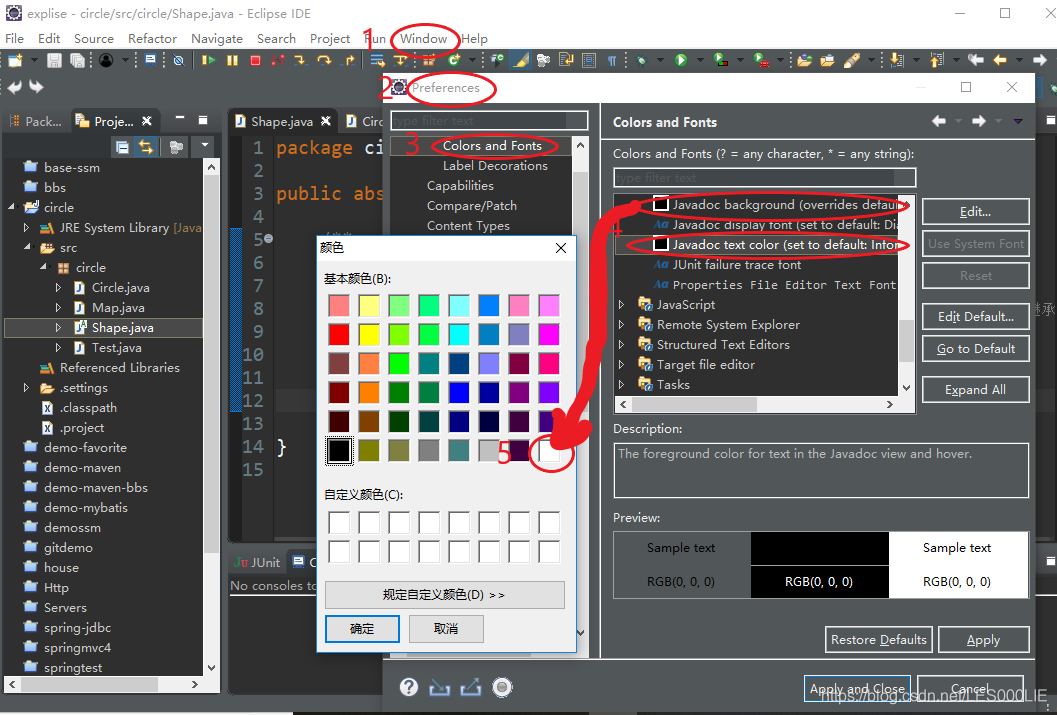Screen dimensions: 1057x715
Task: Switch to the JUnit view tab
Action: 258,562
